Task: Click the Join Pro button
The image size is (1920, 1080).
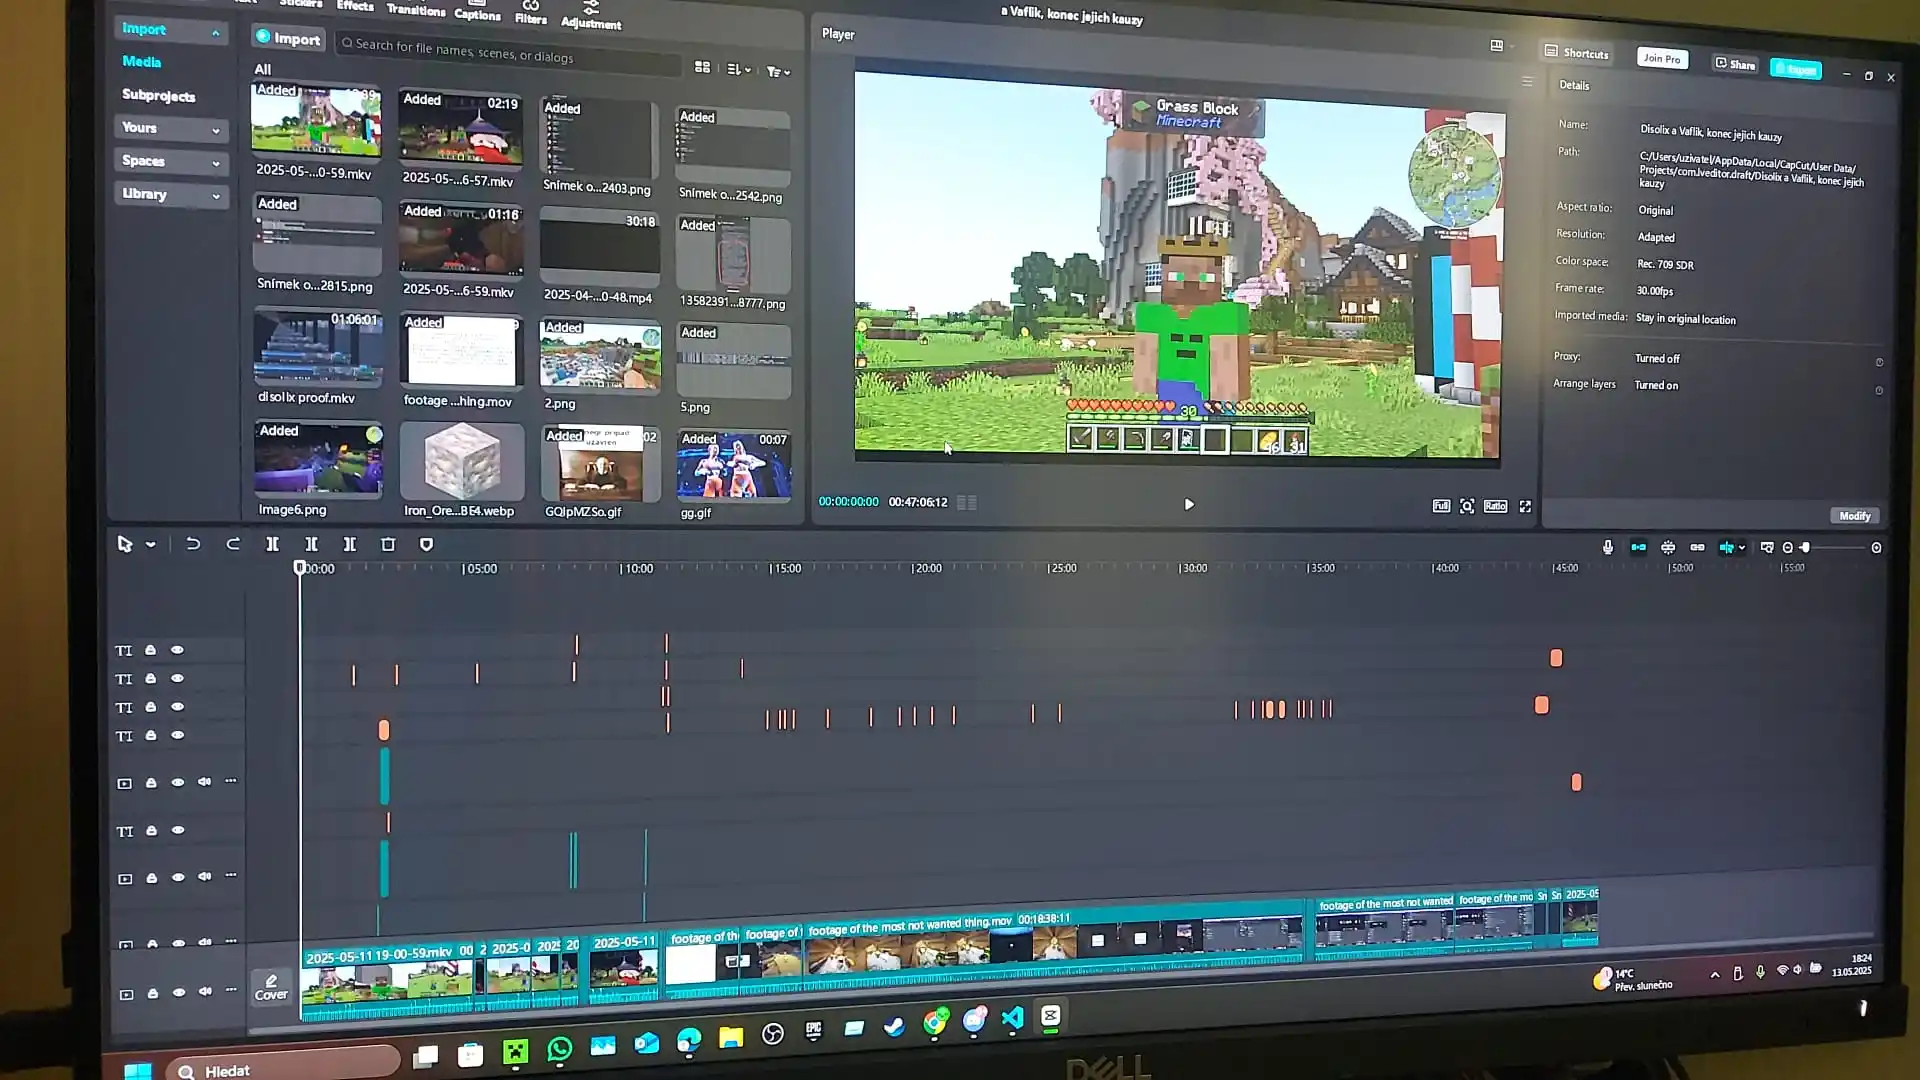Action: 1662,58
